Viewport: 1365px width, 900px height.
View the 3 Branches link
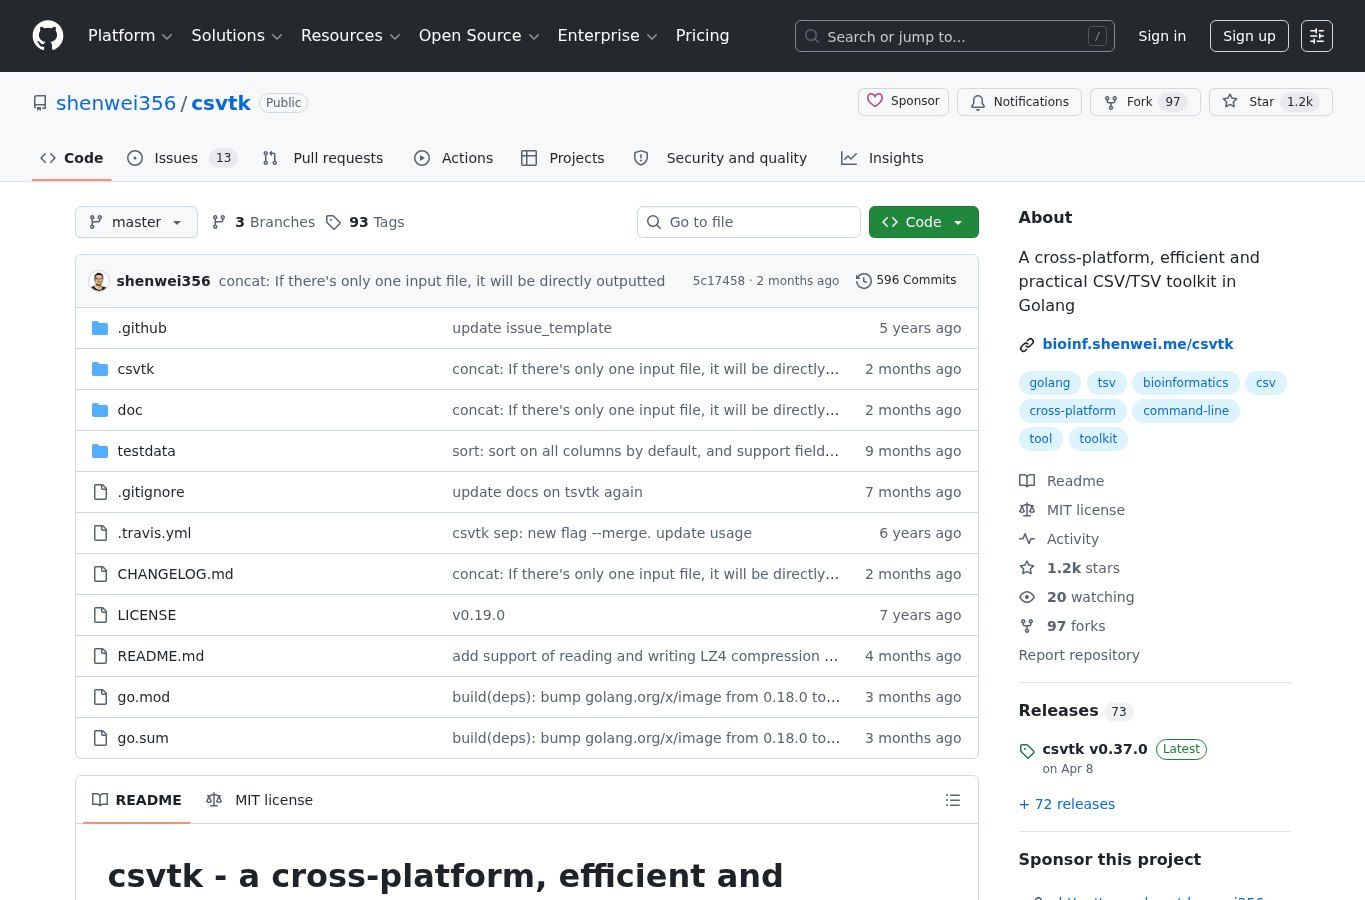click(x=264, y=222)
